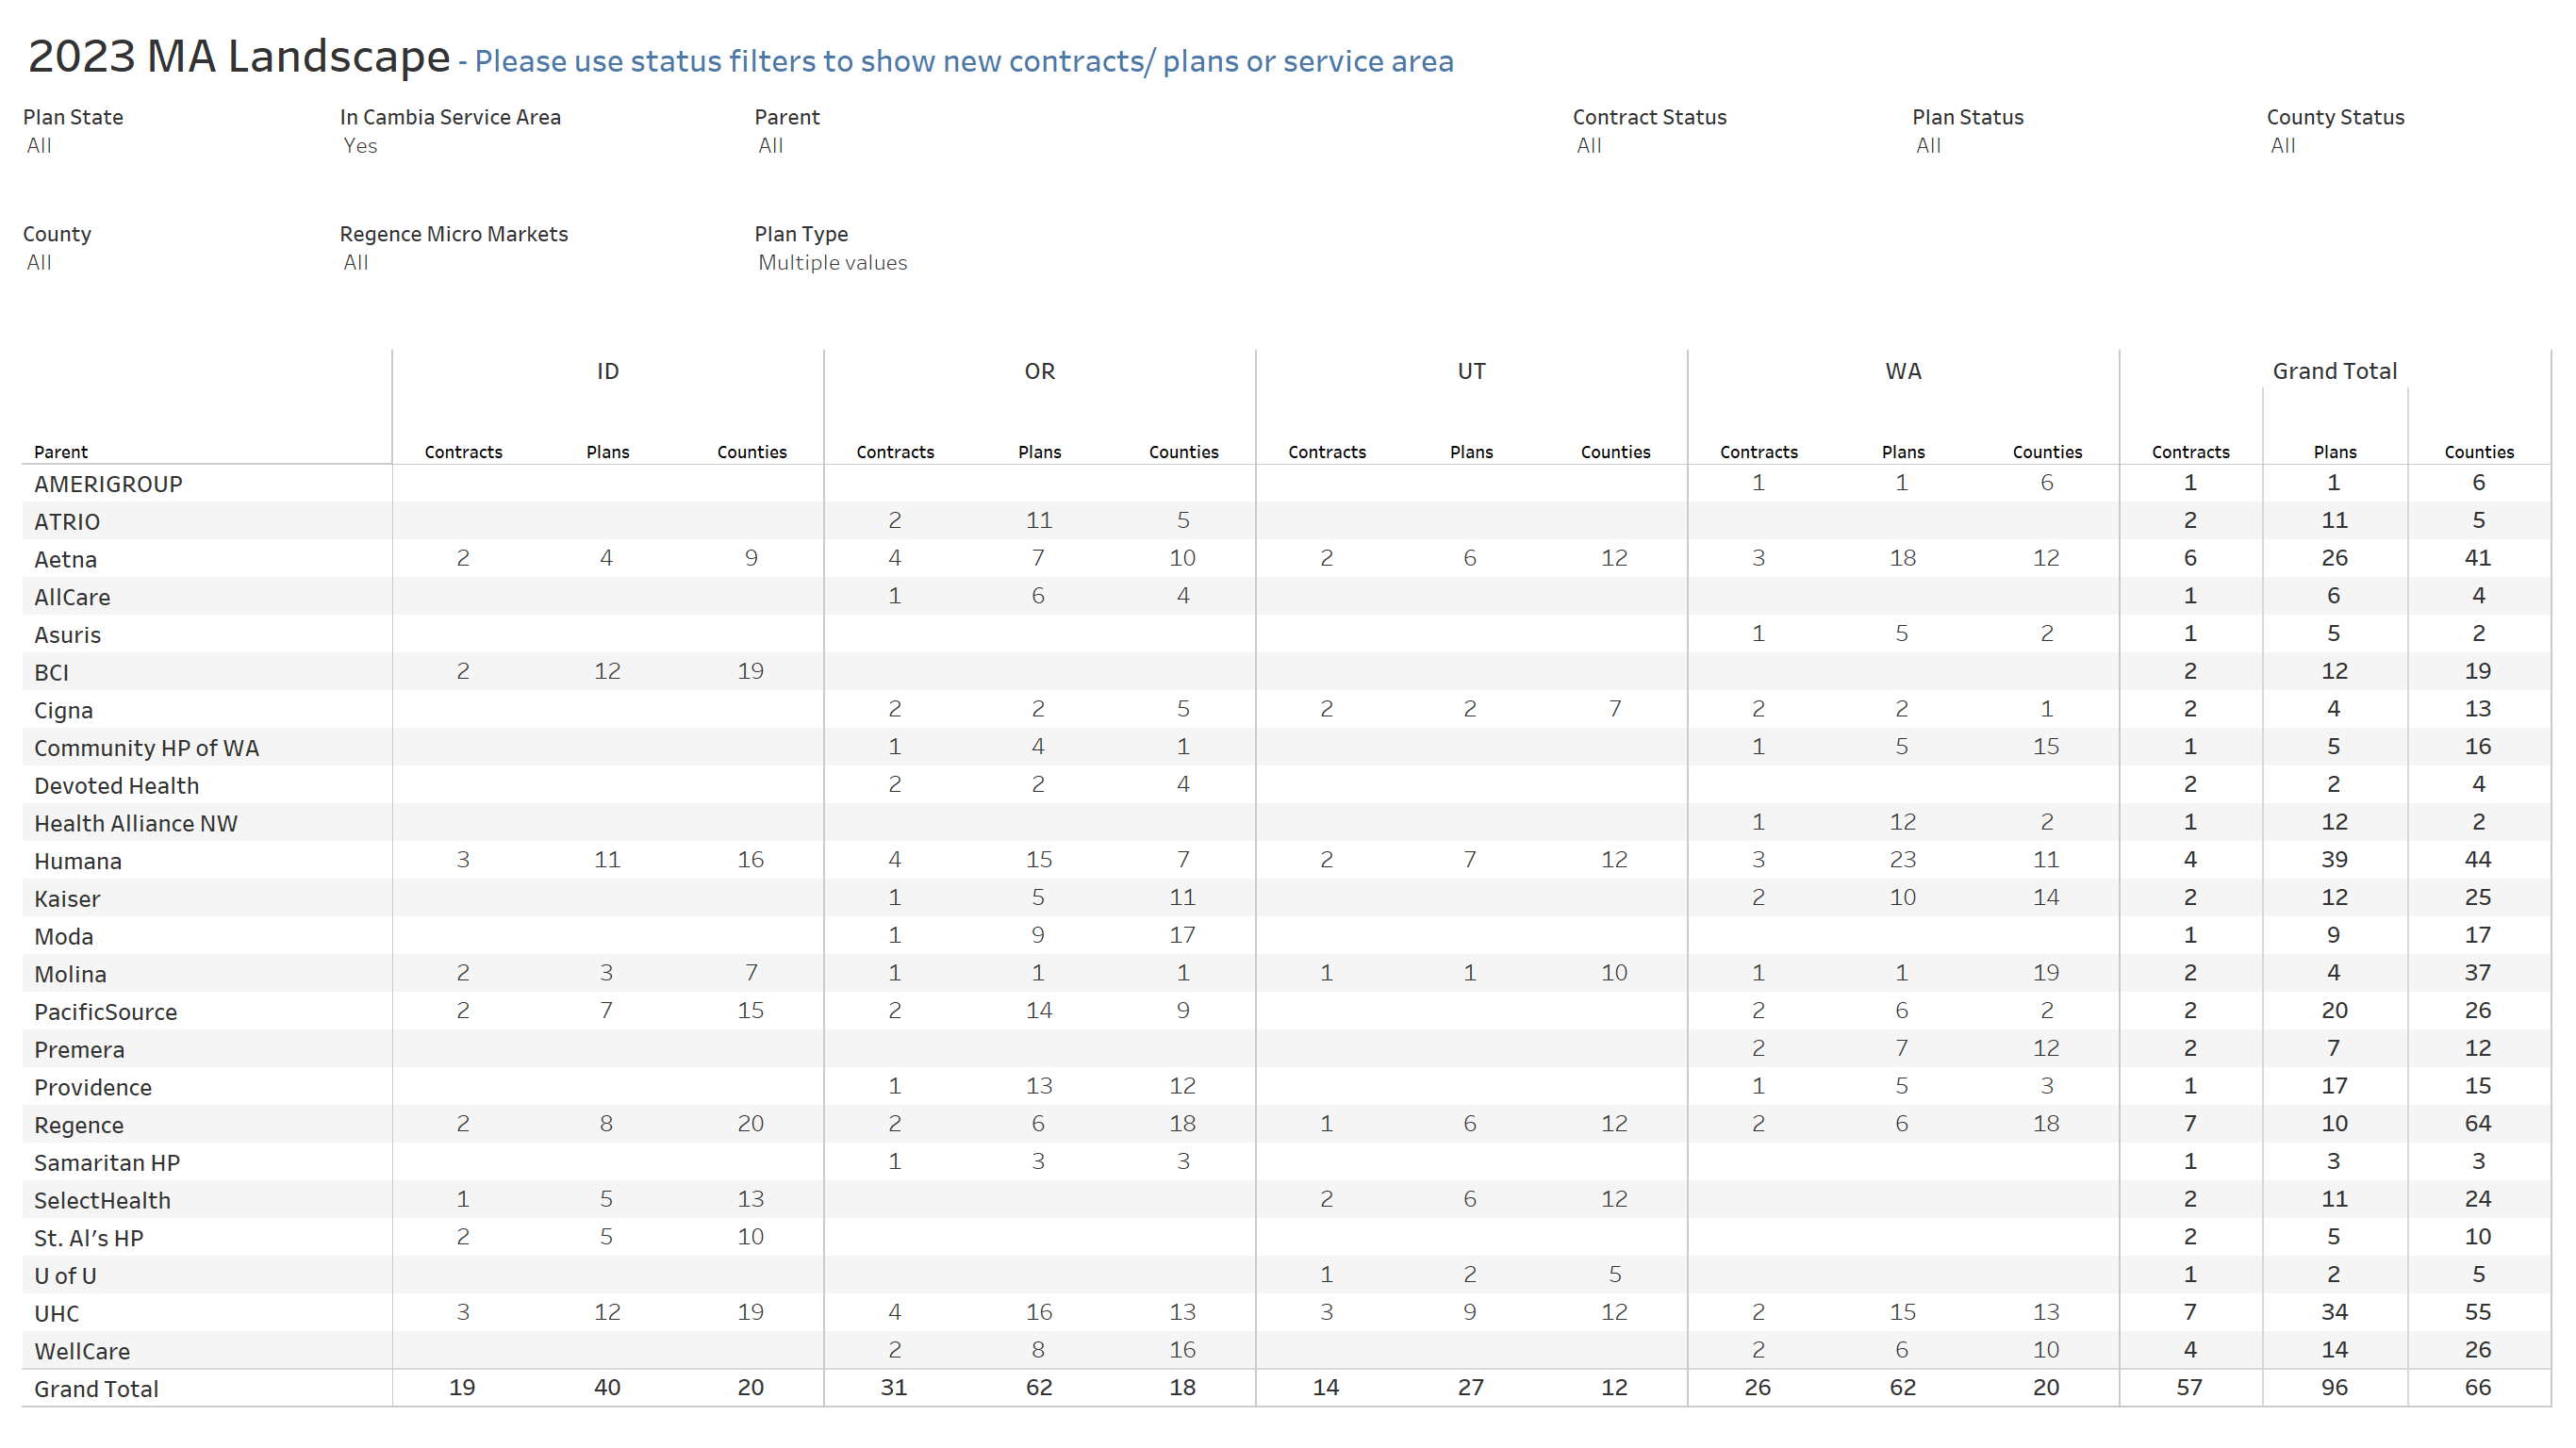Select the WellCare row label
The height and width of the screenshot is (1448, 2576).
coord(82,1351)
